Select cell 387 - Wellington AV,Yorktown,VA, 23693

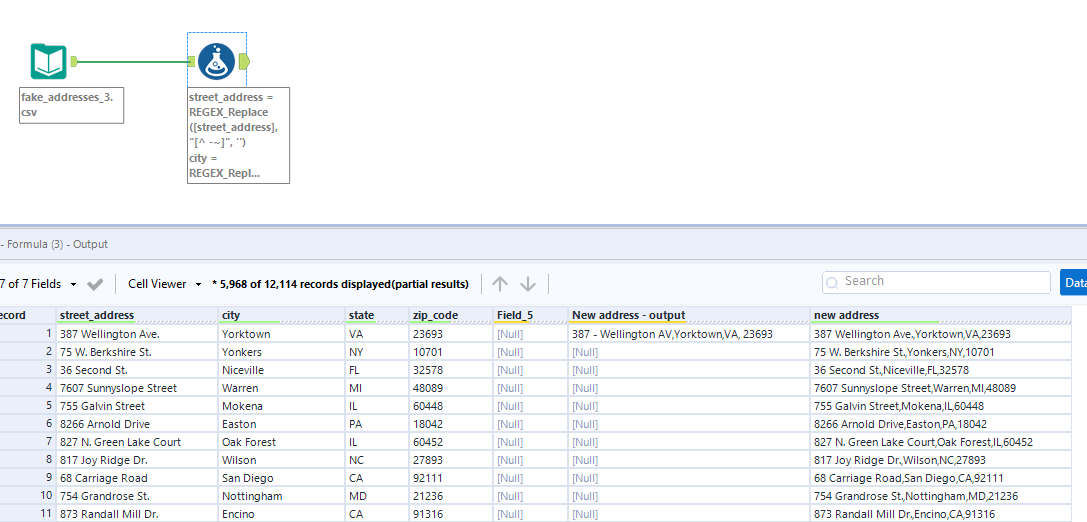[688, 334]
